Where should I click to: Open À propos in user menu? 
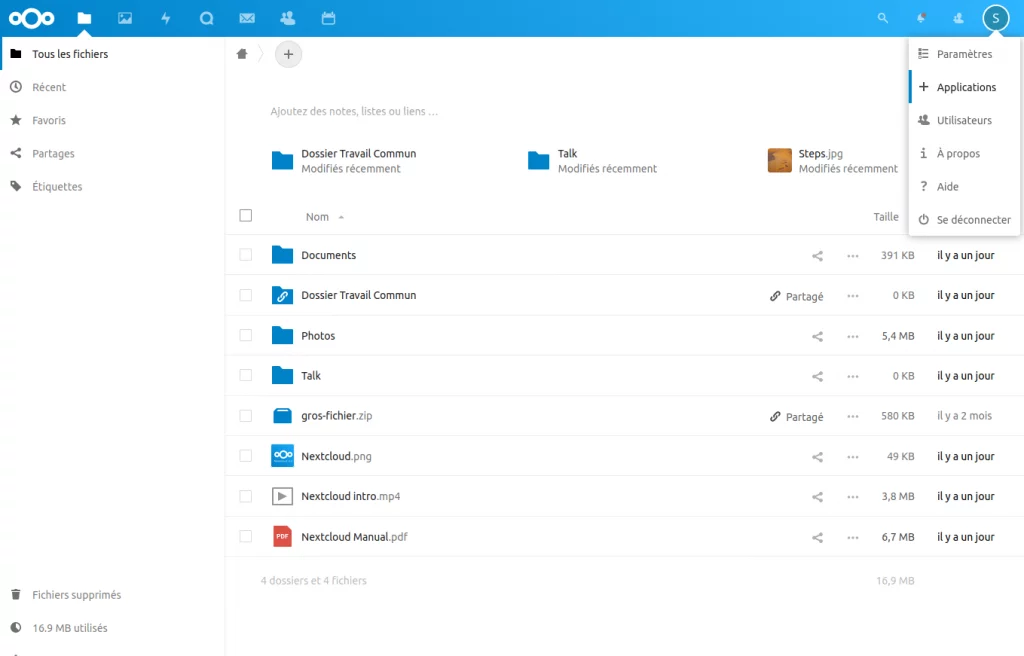964,154
